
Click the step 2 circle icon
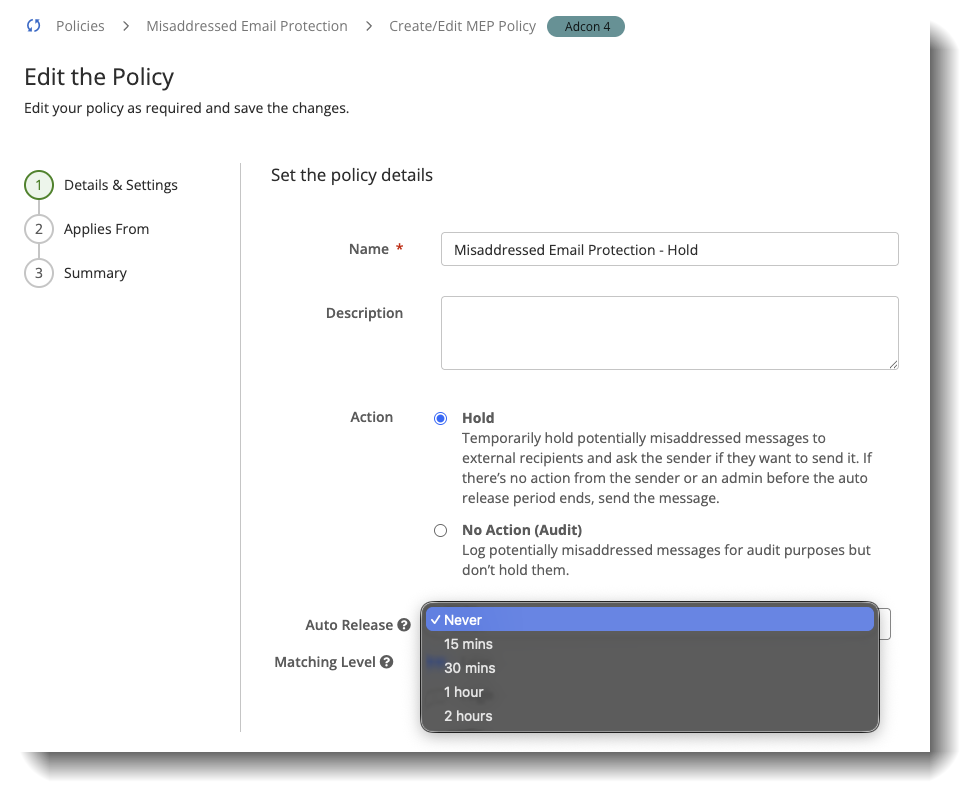[39, 229]
